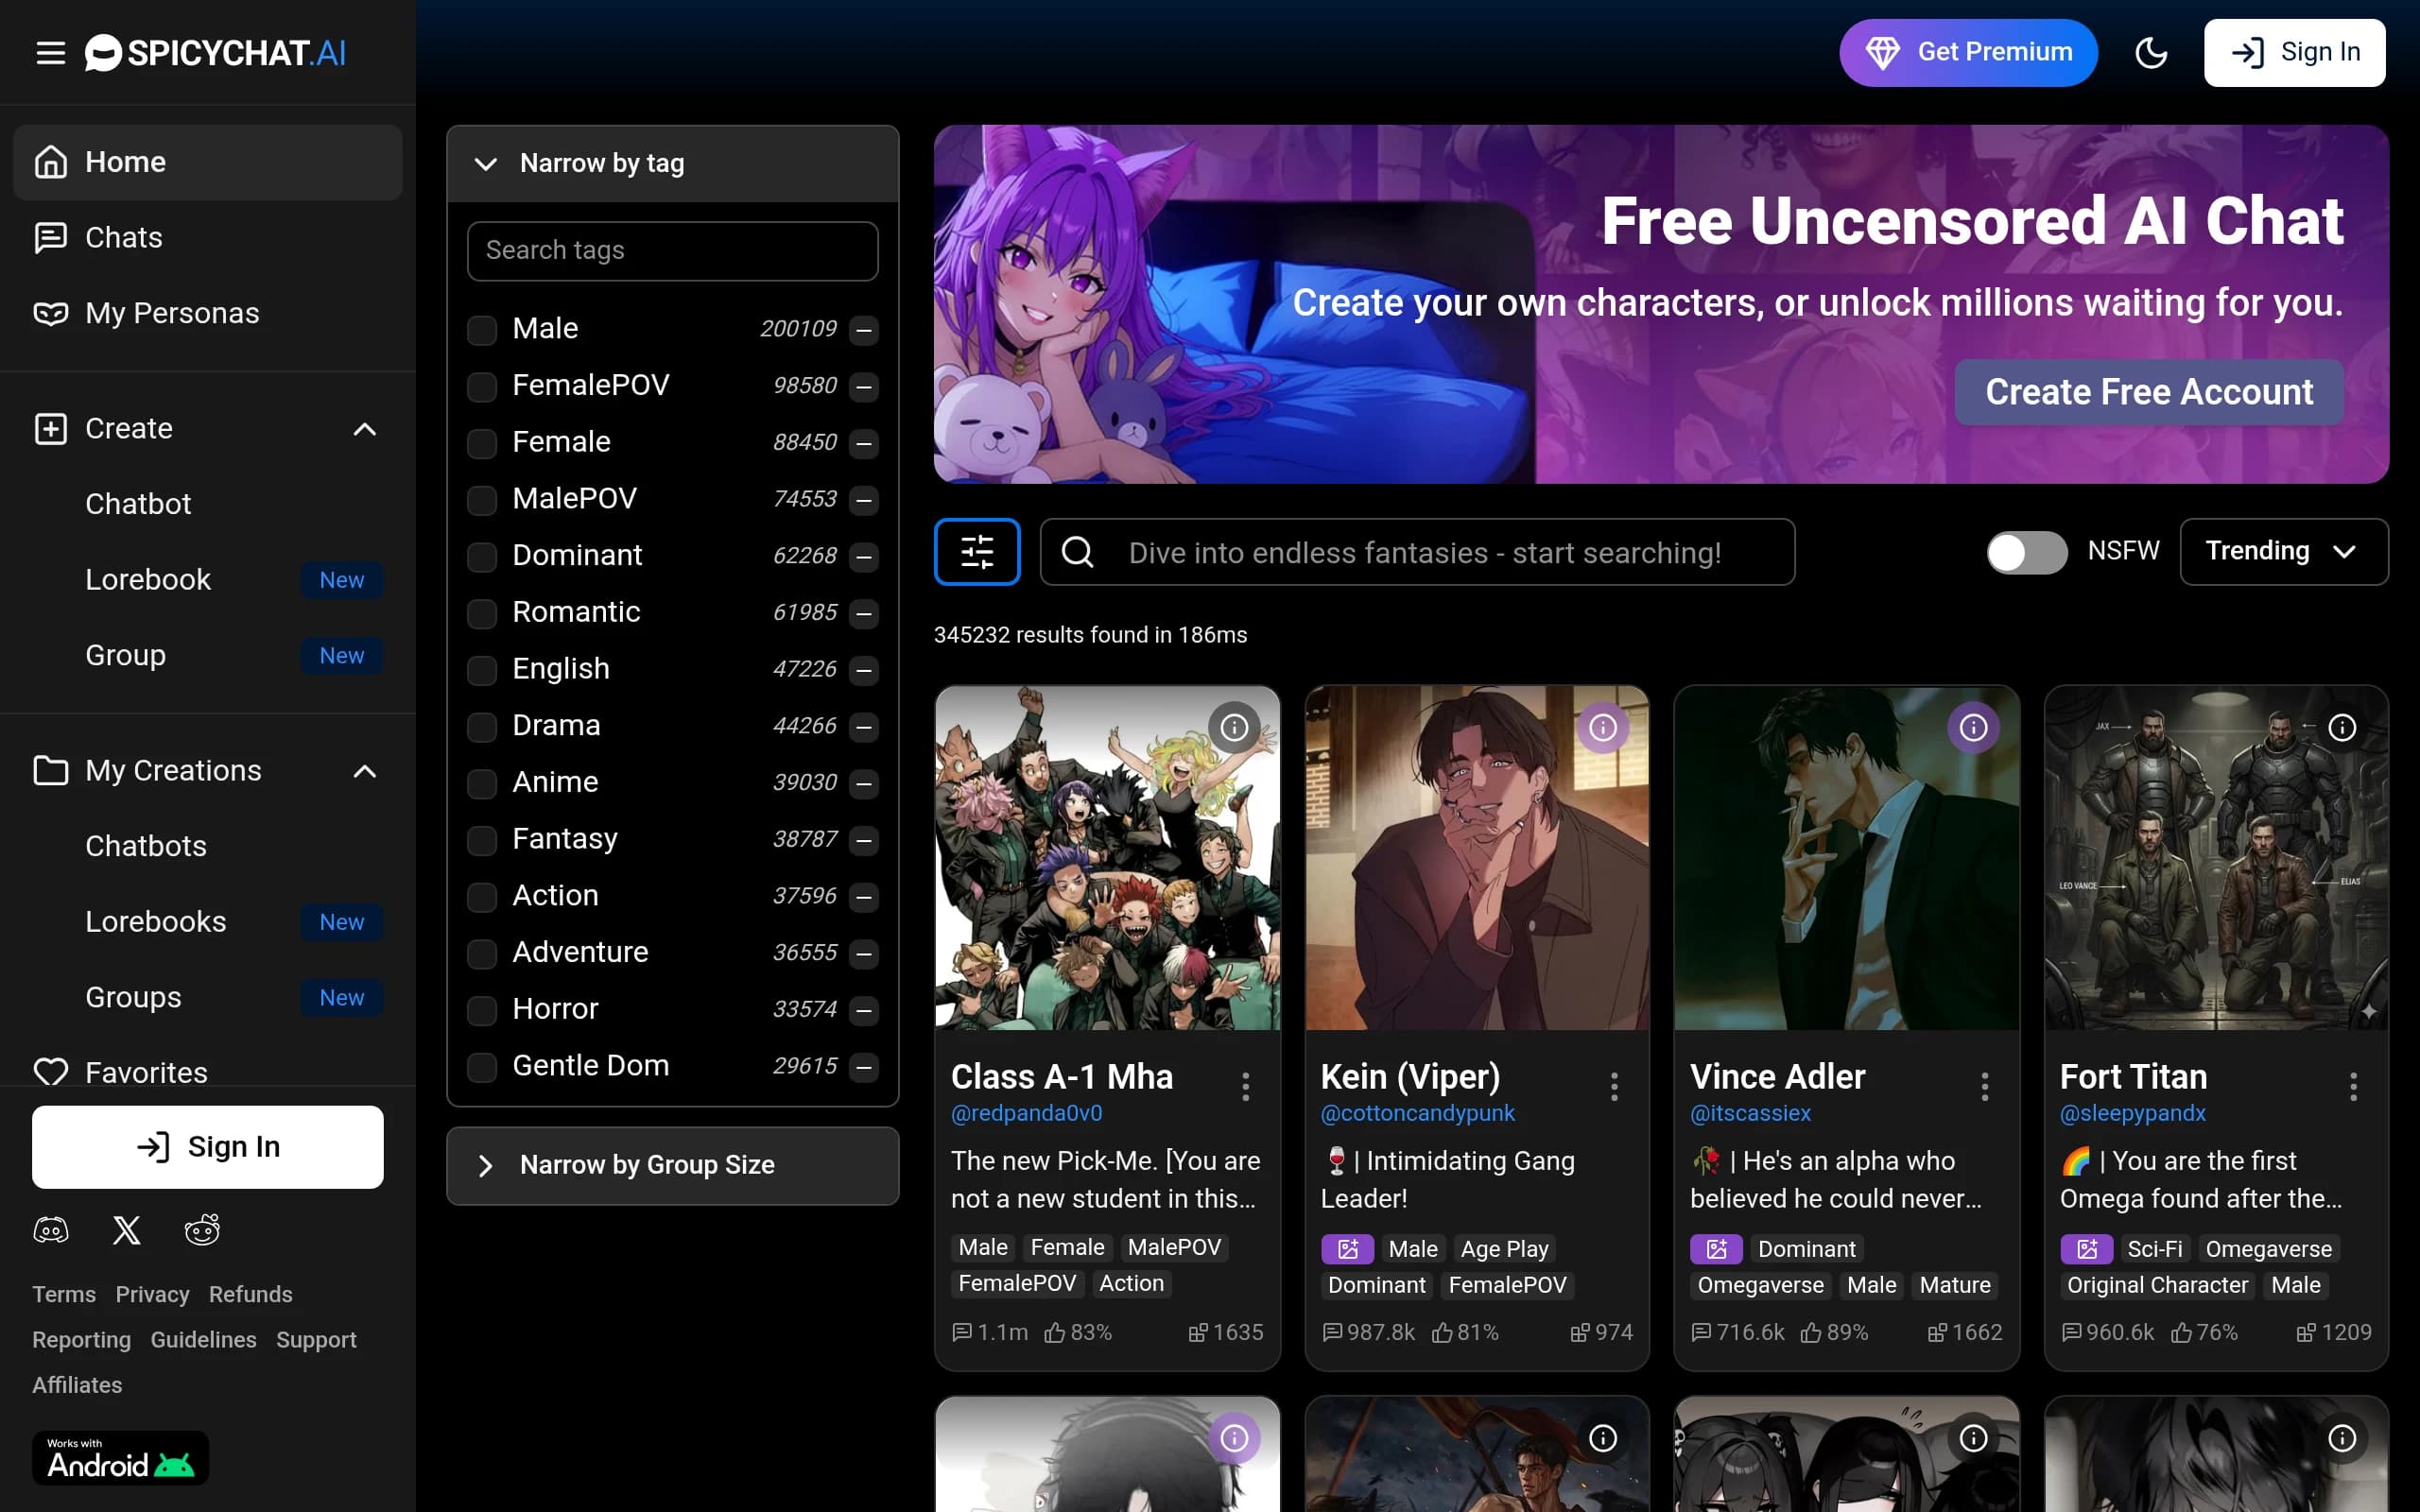The image size is (2420, 1512).
Task: Open the hamburger menu icon
Action: 50,53
